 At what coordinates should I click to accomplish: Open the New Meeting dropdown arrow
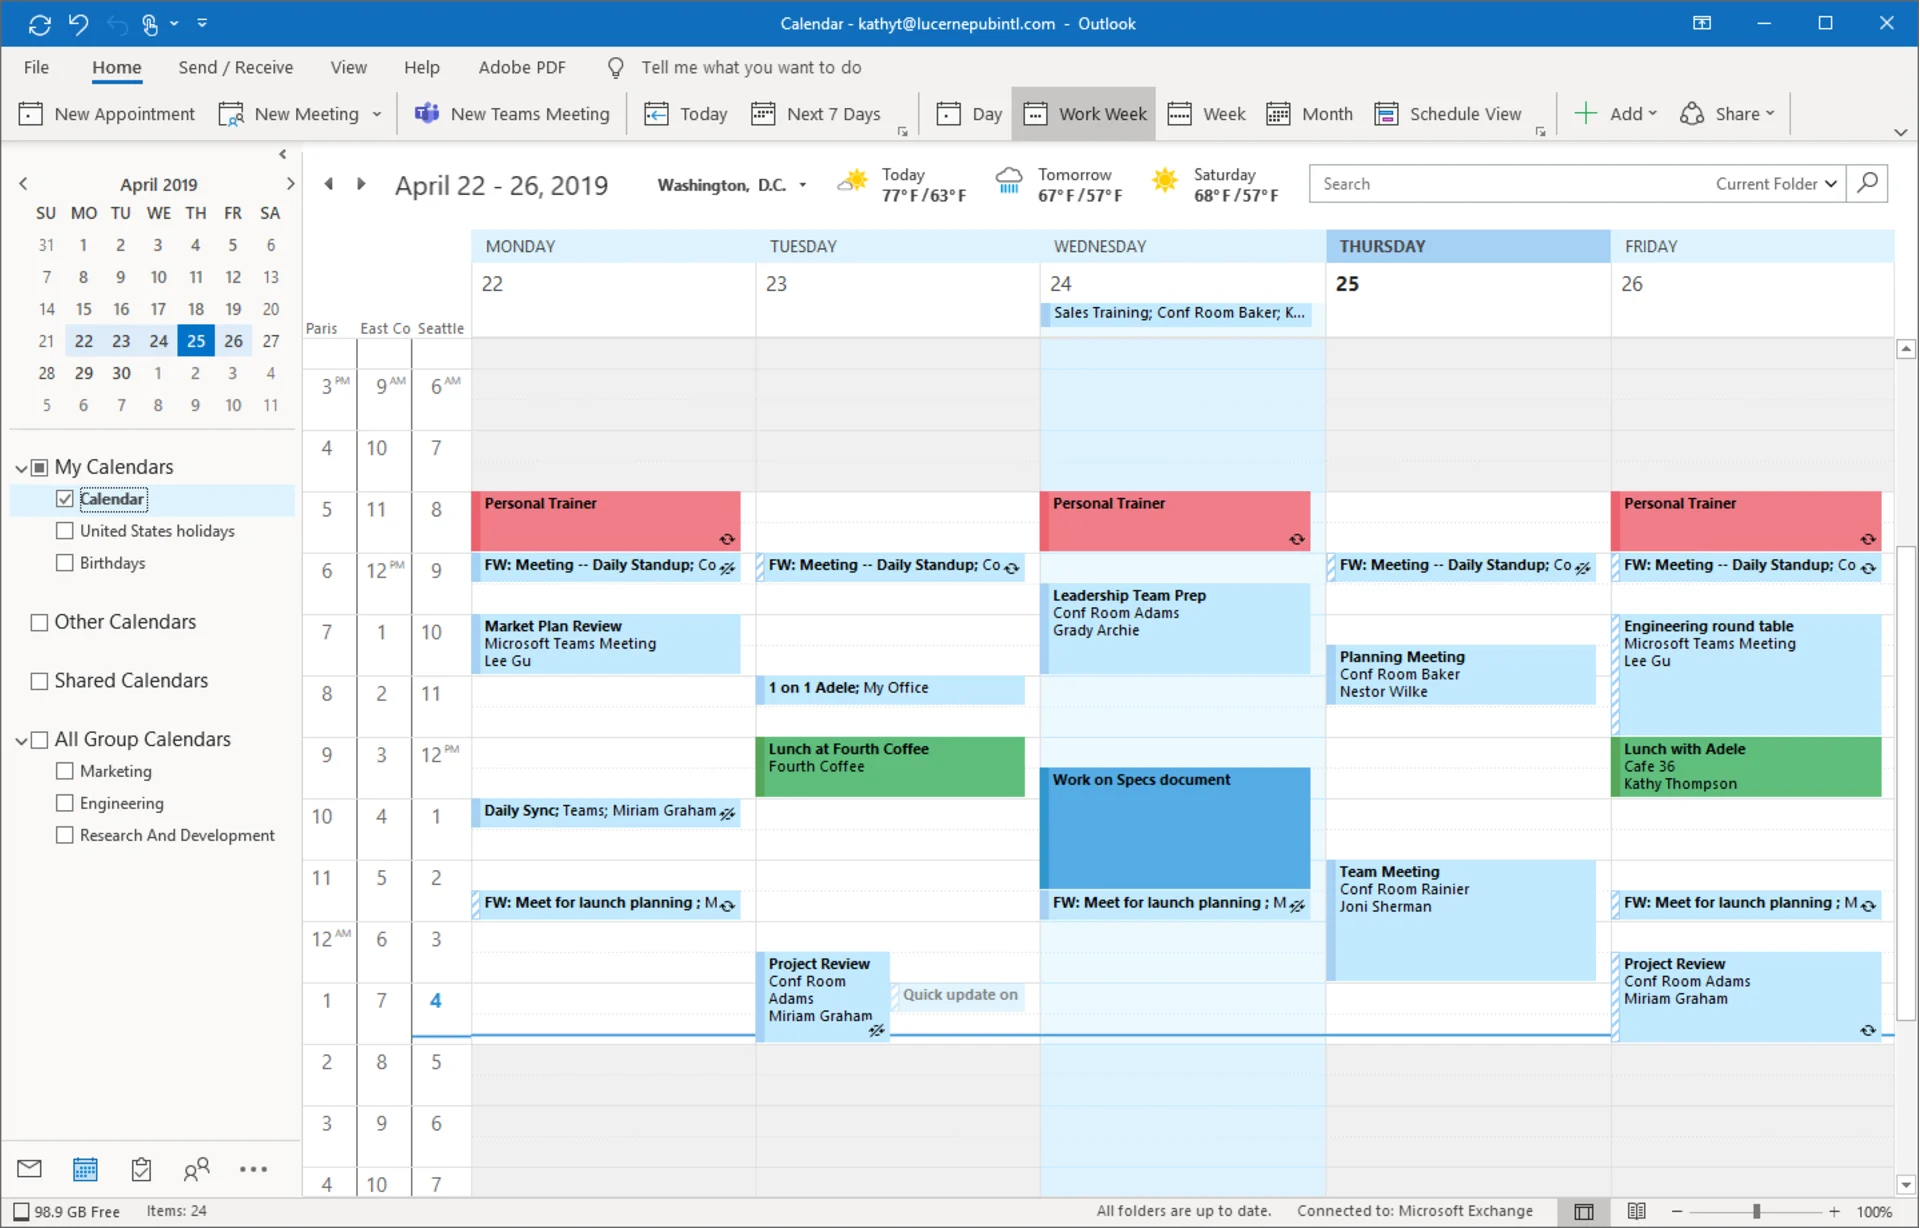(377, 114)
